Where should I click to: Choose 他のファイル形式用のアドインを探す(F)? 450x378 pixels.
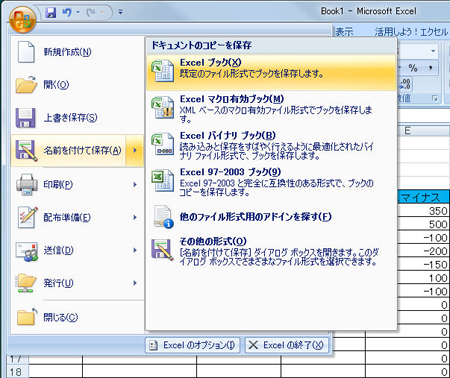pyautogui.click(x=271, y=217)
